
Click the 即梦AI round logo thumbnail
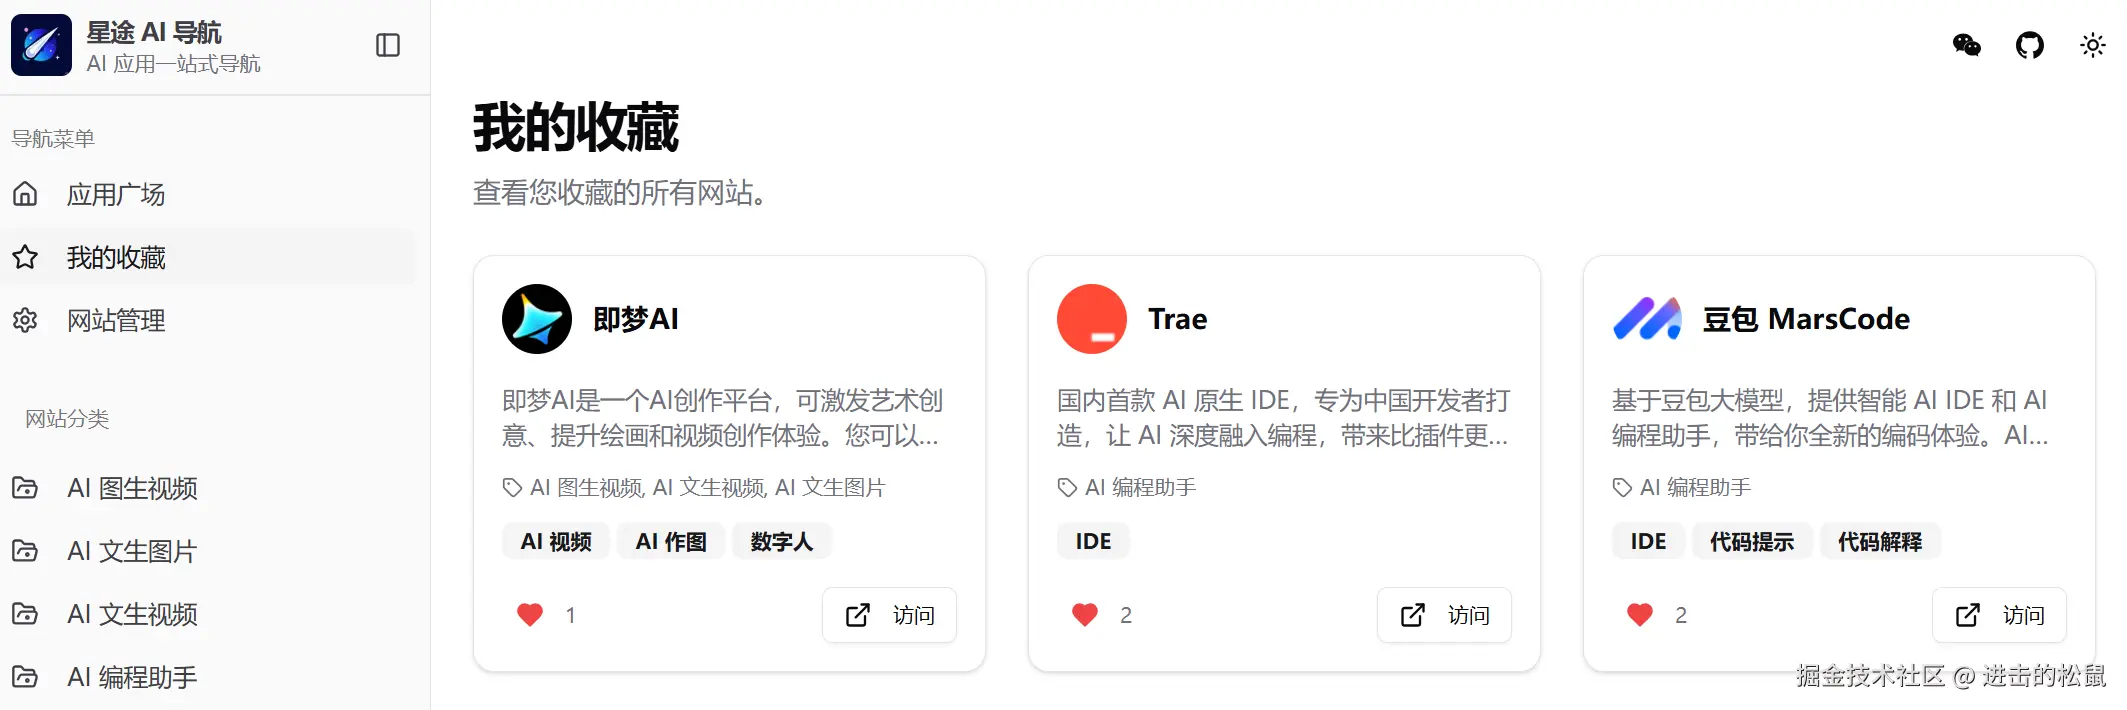(537, 319)
